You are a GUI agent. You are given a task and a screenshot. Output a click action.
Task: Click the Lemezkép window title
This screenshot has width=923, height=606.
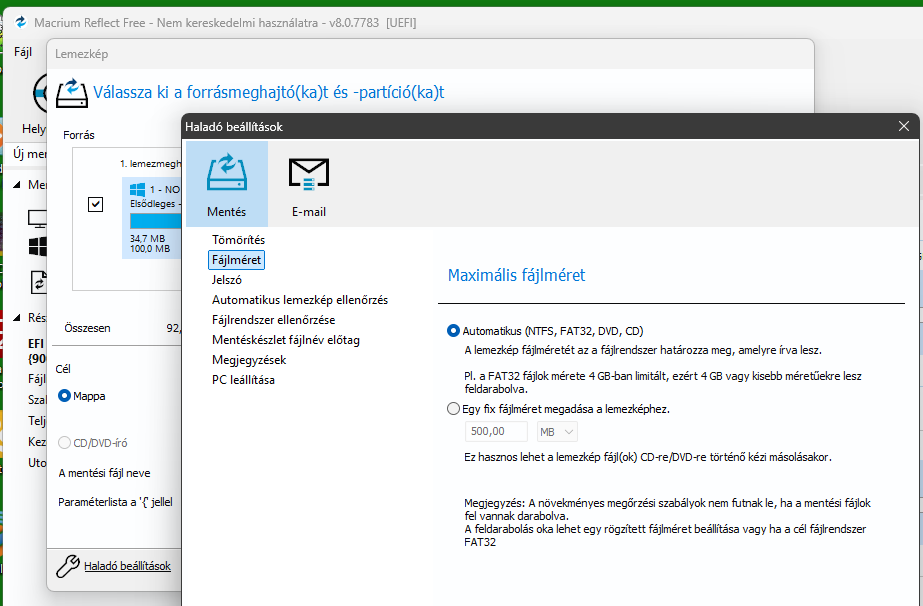pyautogui.click(x=81, y=54)
